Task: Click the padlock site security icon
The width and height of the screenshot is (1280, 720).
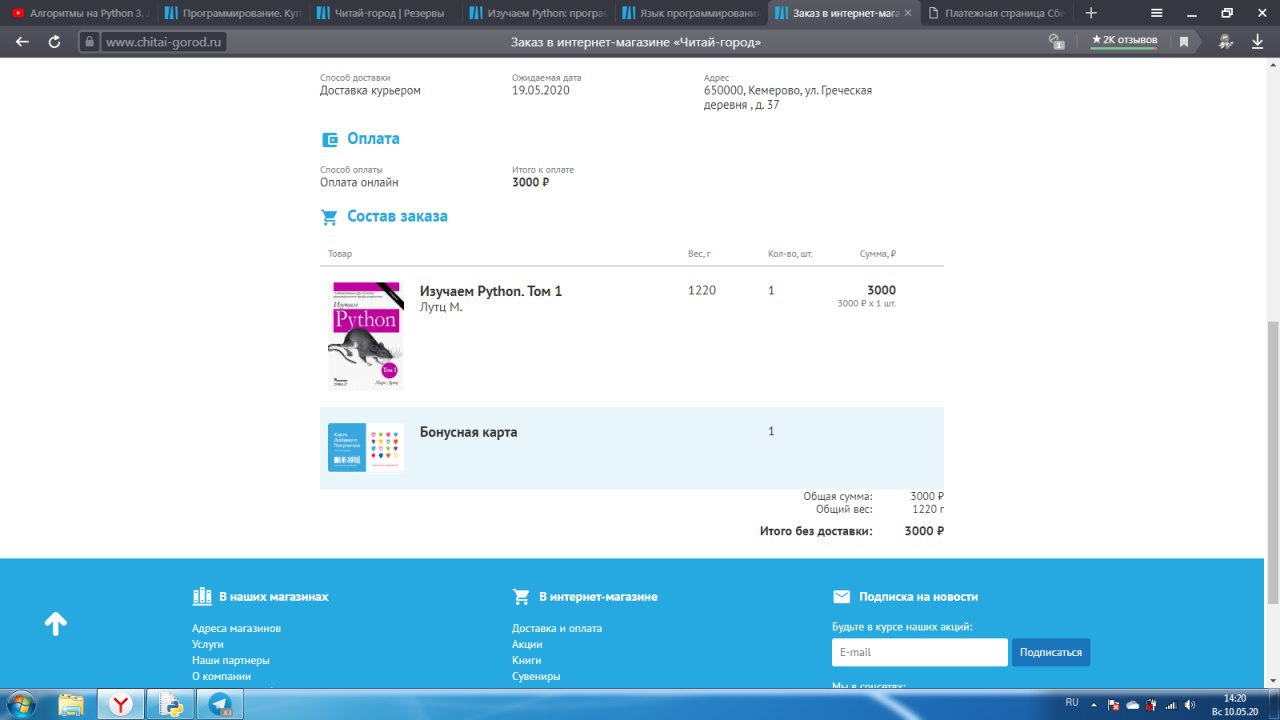Action: pos(89,42)
